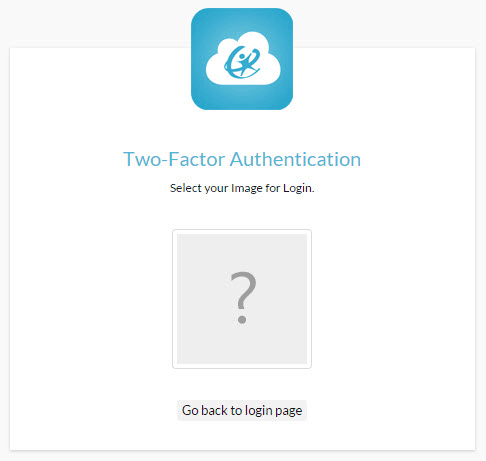This screenshot has width=486, height=461.
Task: Click the Two-Factor Authentication heading
Action: [x=242, y=159]
